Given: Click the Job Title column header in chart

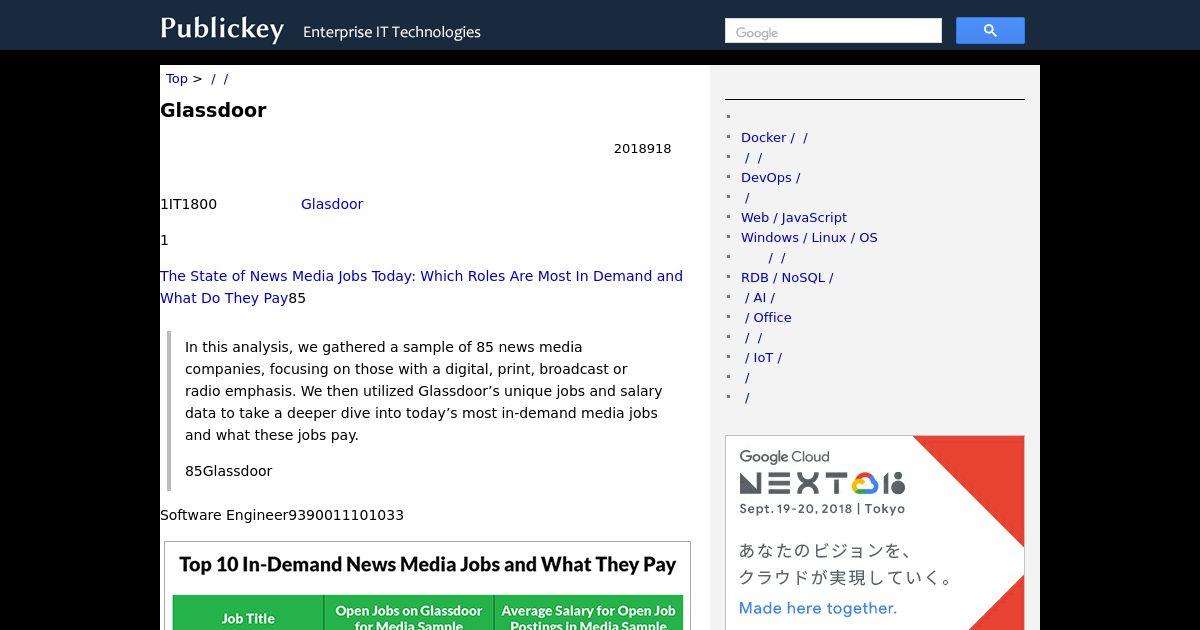Looking at the screenshot, I should (248, 617).
